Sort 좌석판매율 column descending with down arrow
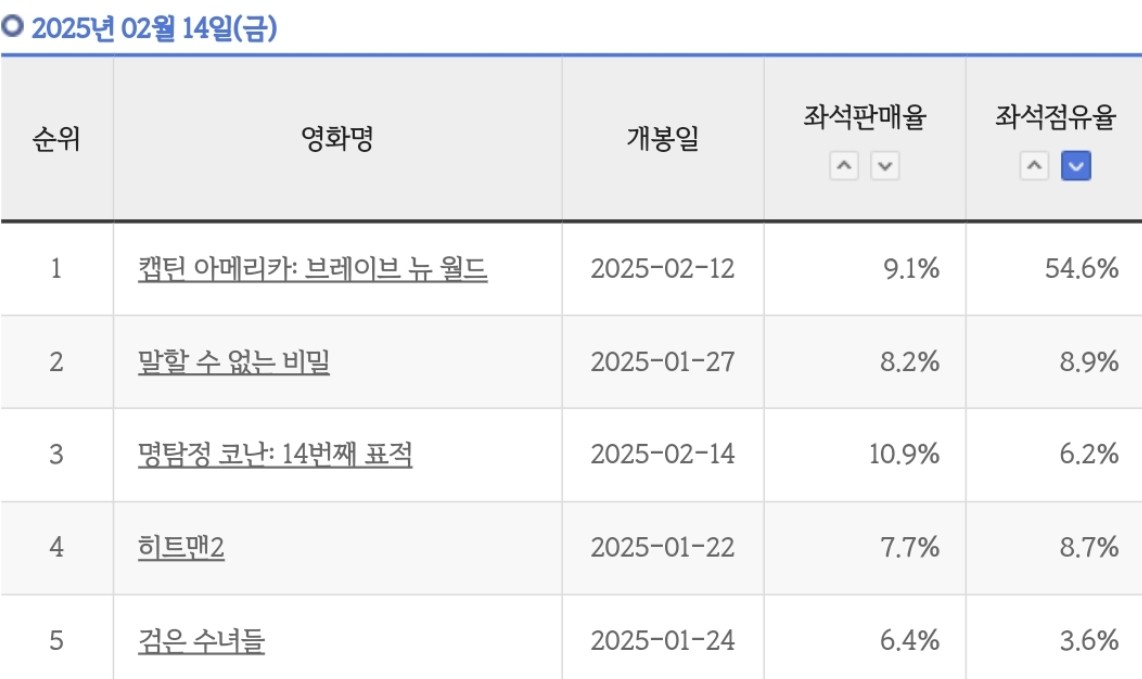The image size is (1142, 679). coord(884,166)
